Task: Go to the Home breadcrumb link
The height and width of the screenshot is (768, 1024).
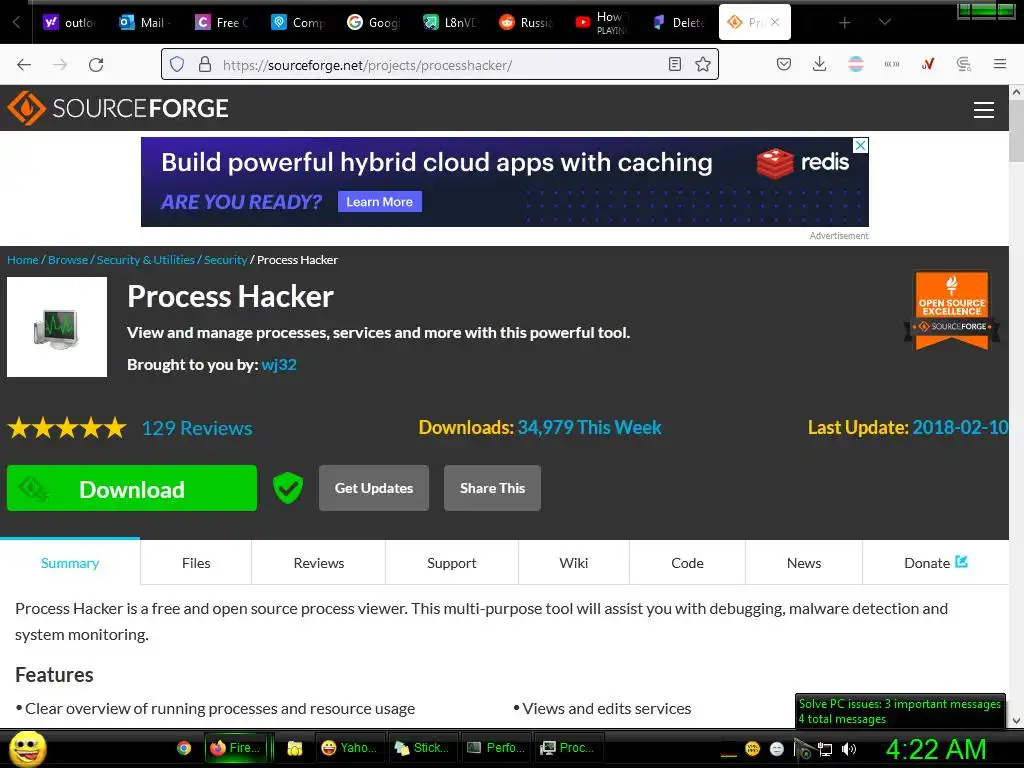Action: [x=23, y=260]
